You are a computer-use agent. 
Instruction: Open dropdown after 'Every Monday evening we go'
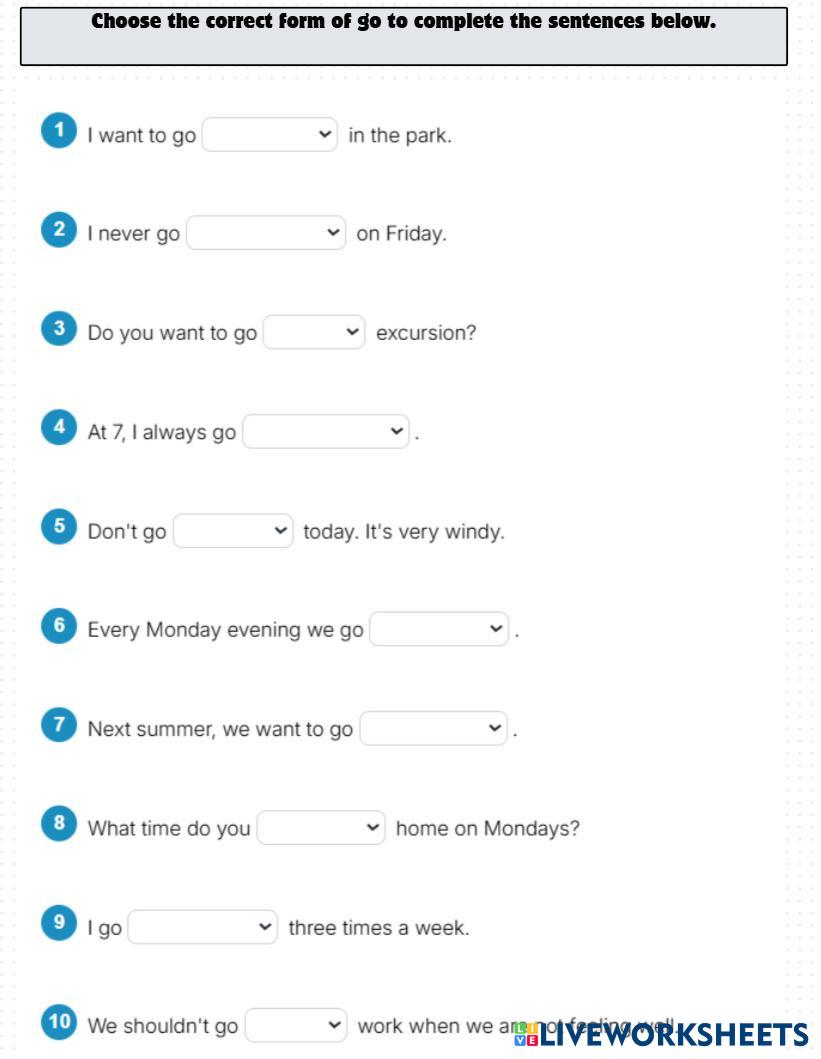click(439, 629)
